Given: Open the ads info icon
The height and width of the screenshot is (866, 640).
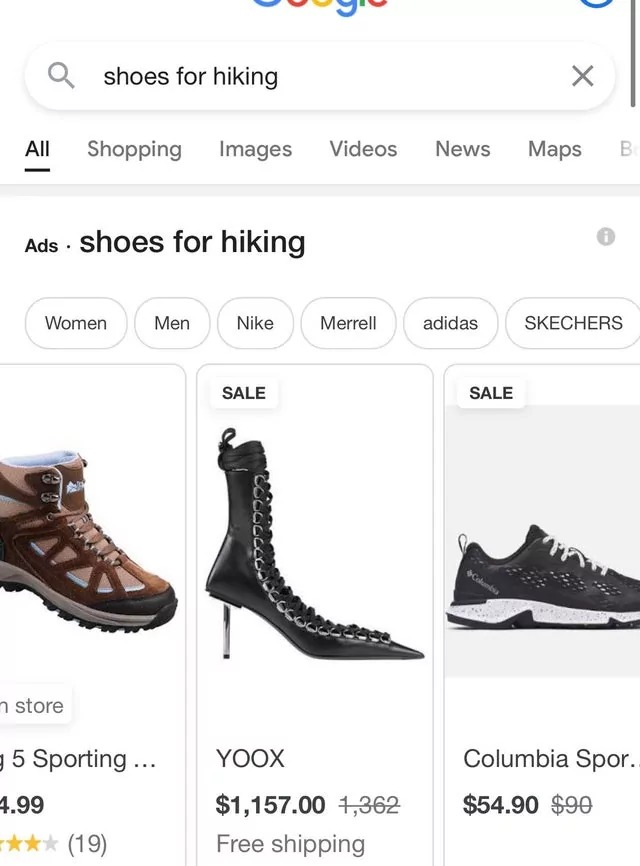Looking at the screenshot, I should [605, 237].
